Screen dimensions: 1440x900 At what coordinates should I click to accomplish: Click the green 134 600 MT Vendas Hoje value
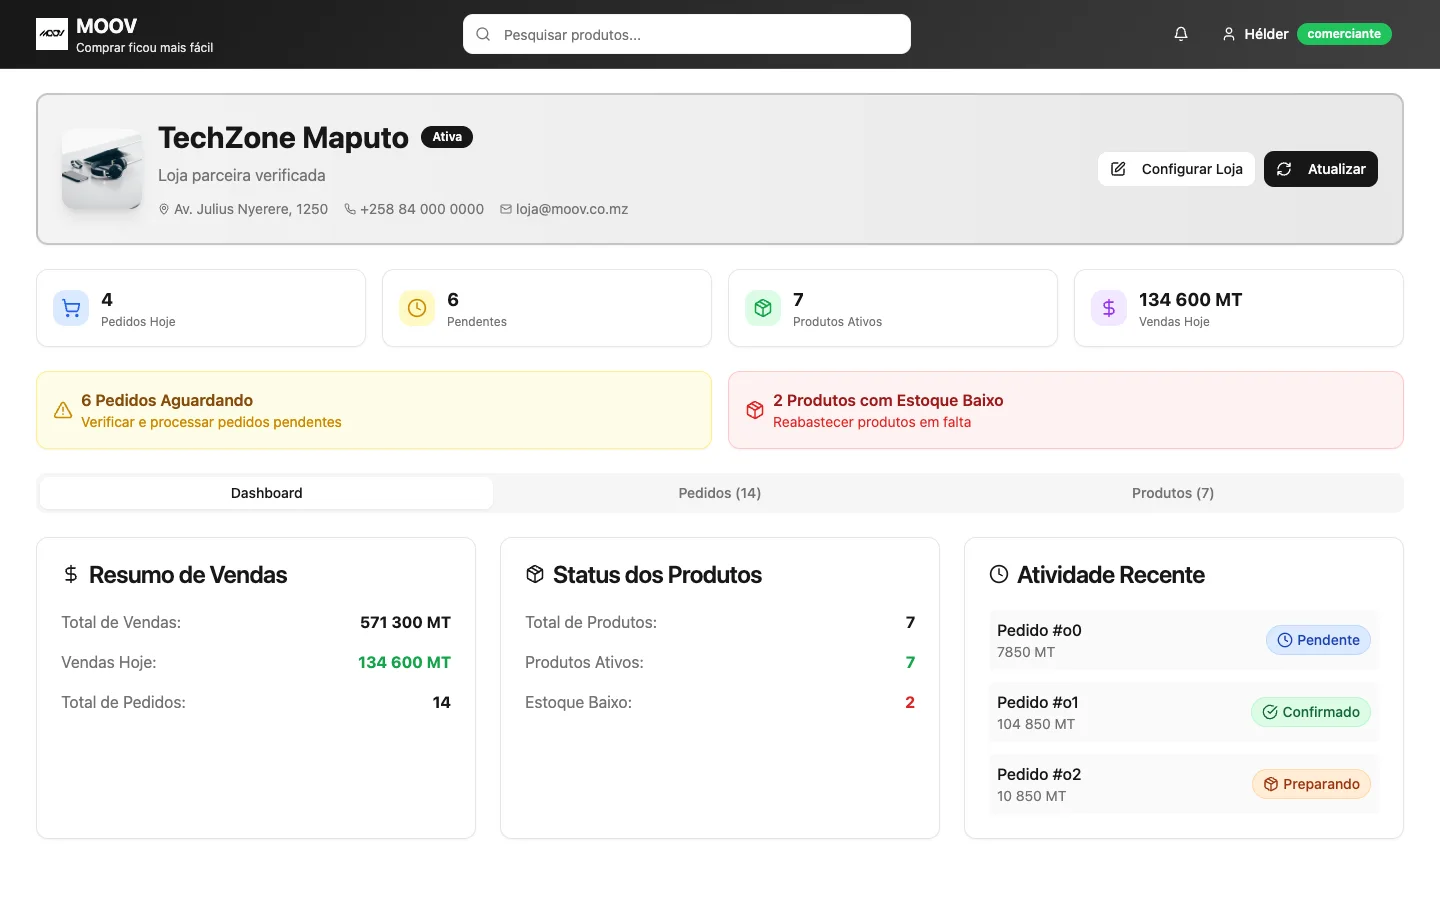click(x=404, y=662)
